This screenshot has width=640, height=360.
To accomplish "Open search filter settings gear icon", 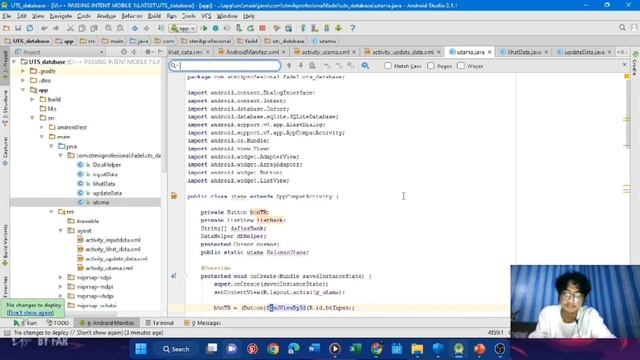I will (365, 66).
